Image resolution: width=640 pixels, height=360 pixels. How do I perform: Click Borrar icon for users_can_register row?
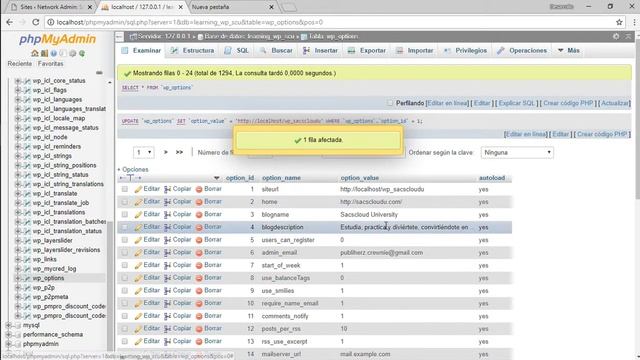tap(199, 240)
